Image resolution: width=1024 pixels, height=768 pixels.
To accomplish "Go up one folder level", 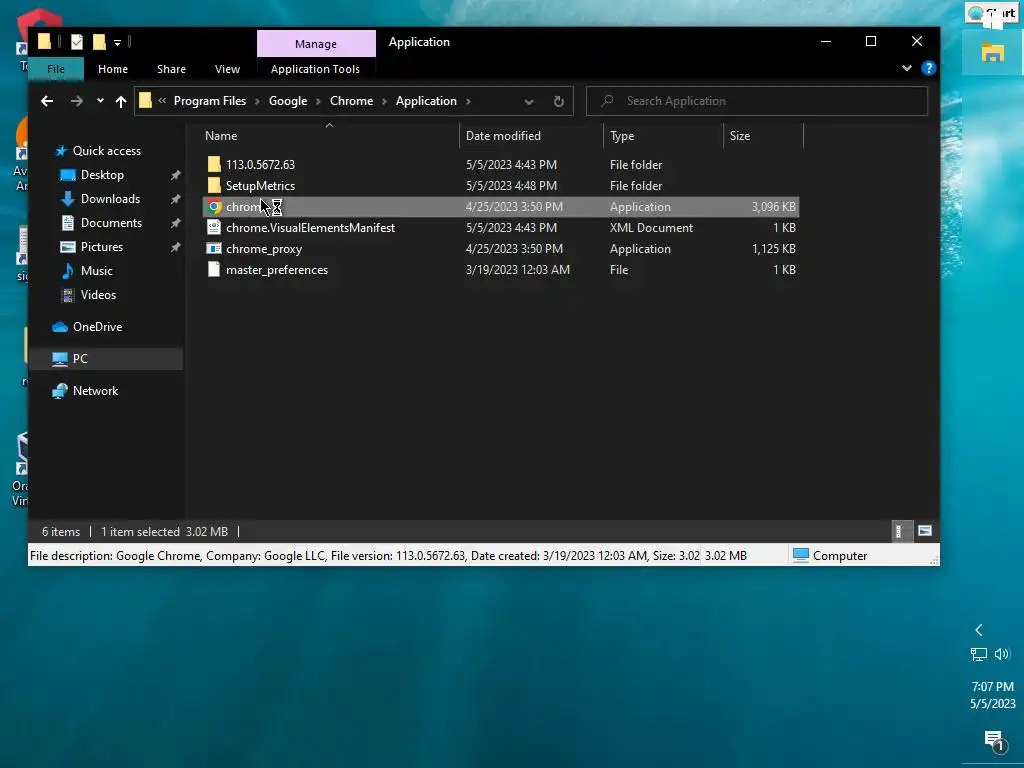I will coord(121,101).
